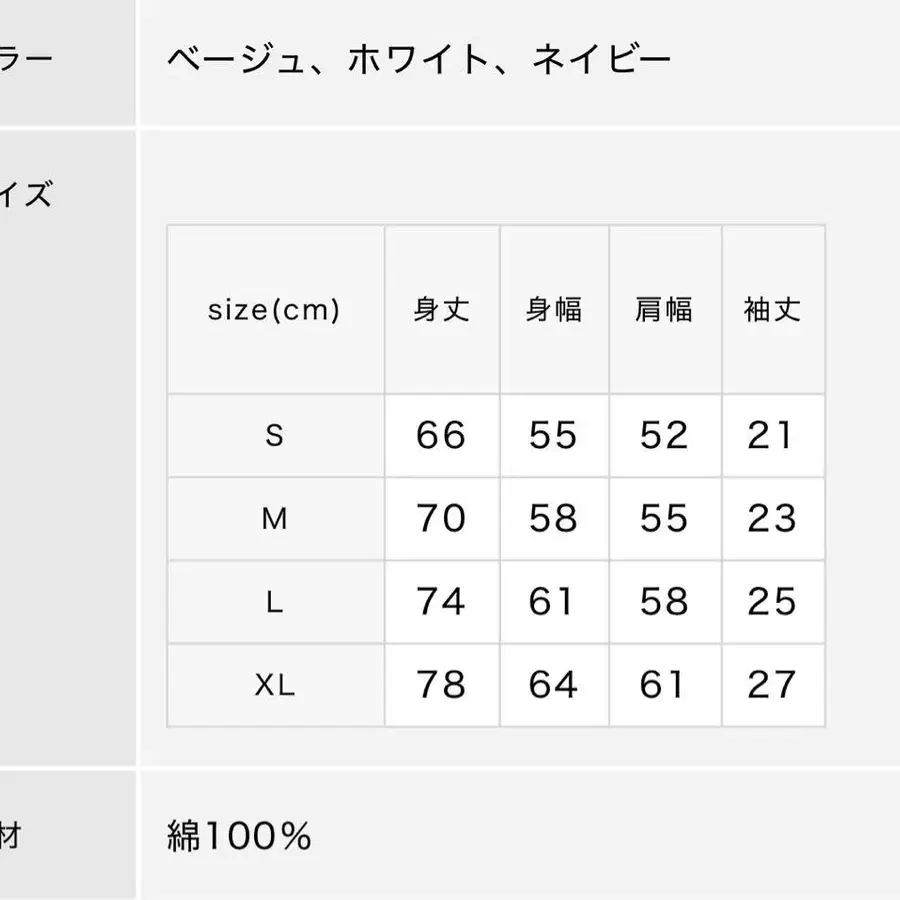Select the XL 袖丈 value 27
This screenshot has height=900, width=900.
772,685
